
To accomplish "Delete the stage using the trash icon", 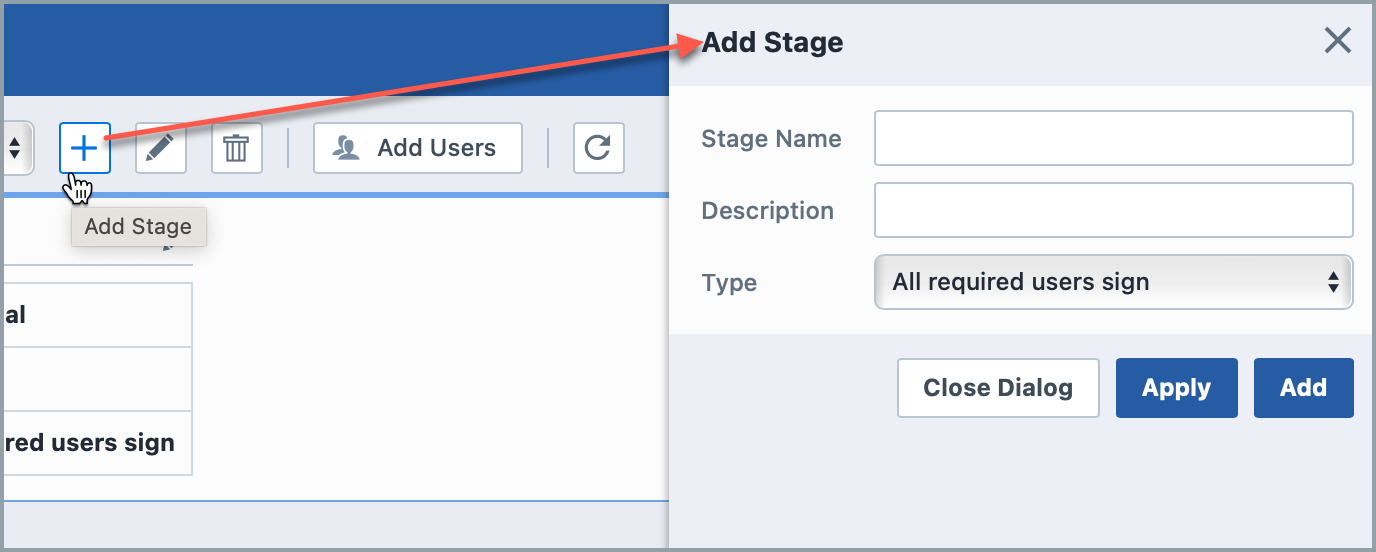I will click(236, 148).
